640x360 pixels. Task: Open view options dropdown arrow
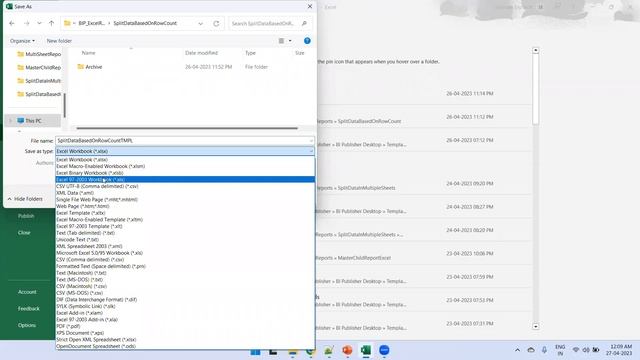click(290, 41)
